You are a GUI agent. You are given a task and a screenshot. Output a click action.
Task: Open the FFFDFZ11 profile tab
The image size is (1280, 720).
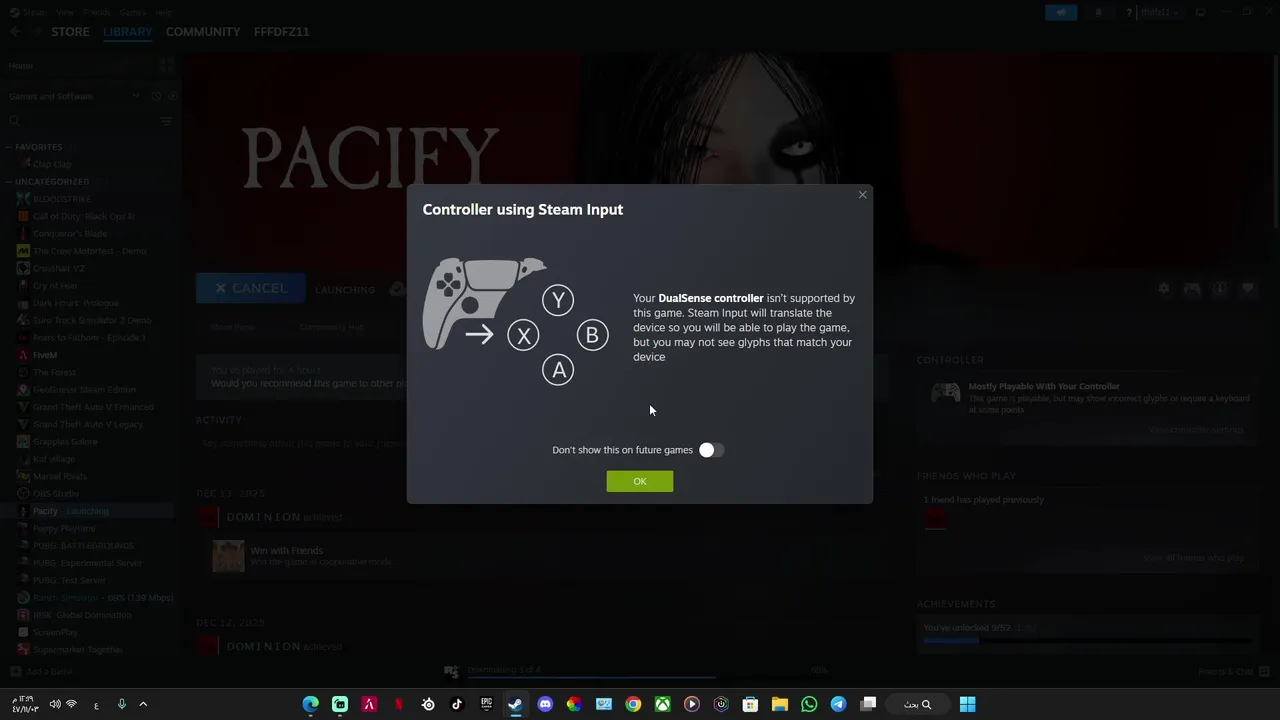coord(281,32)
